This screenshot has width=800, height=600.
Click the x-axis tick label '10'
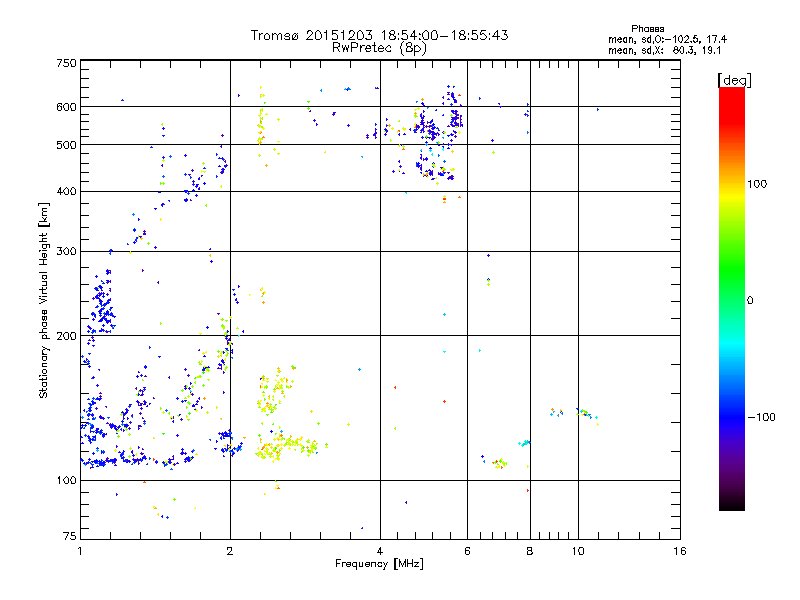point(578,551)
